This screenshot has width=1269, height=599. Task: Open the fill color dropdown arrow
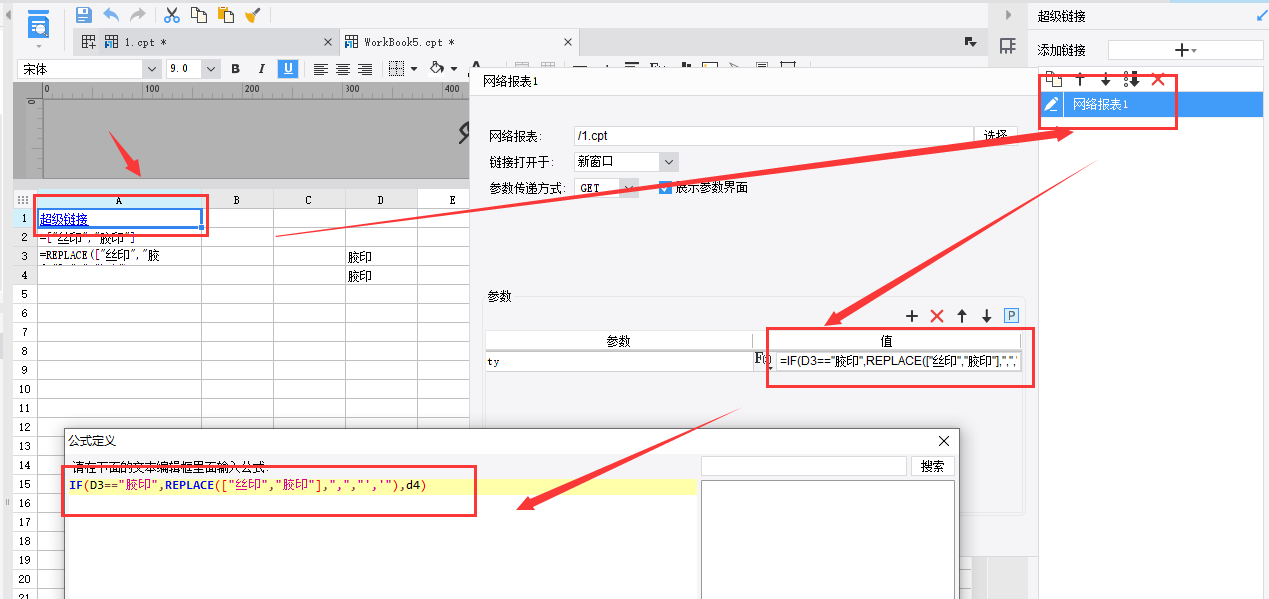pos(454,69)
